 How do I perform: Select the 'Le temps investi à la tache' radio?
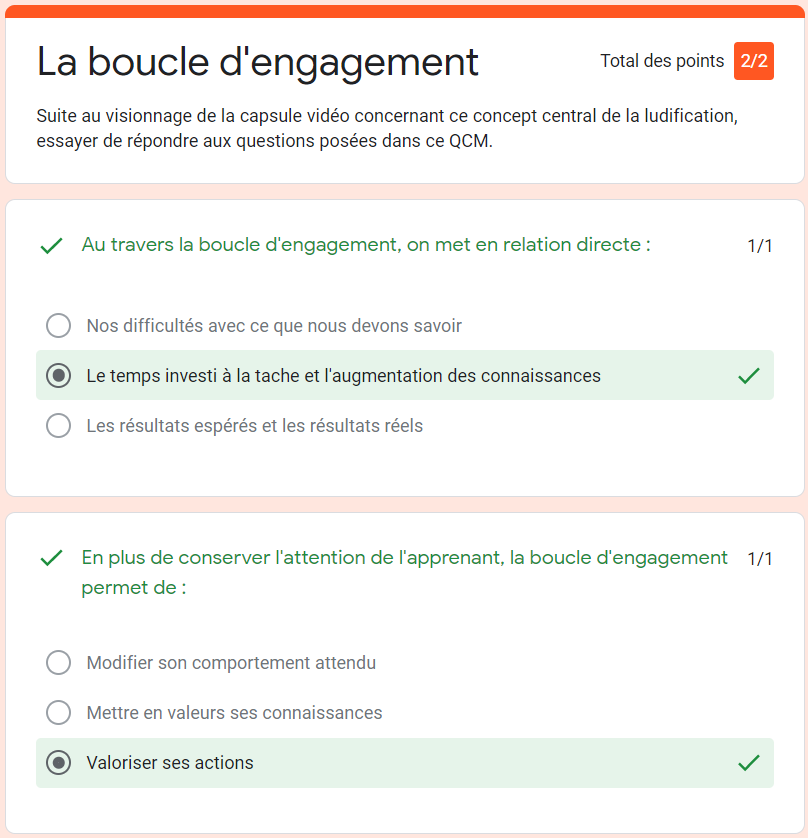click(58, 375)
